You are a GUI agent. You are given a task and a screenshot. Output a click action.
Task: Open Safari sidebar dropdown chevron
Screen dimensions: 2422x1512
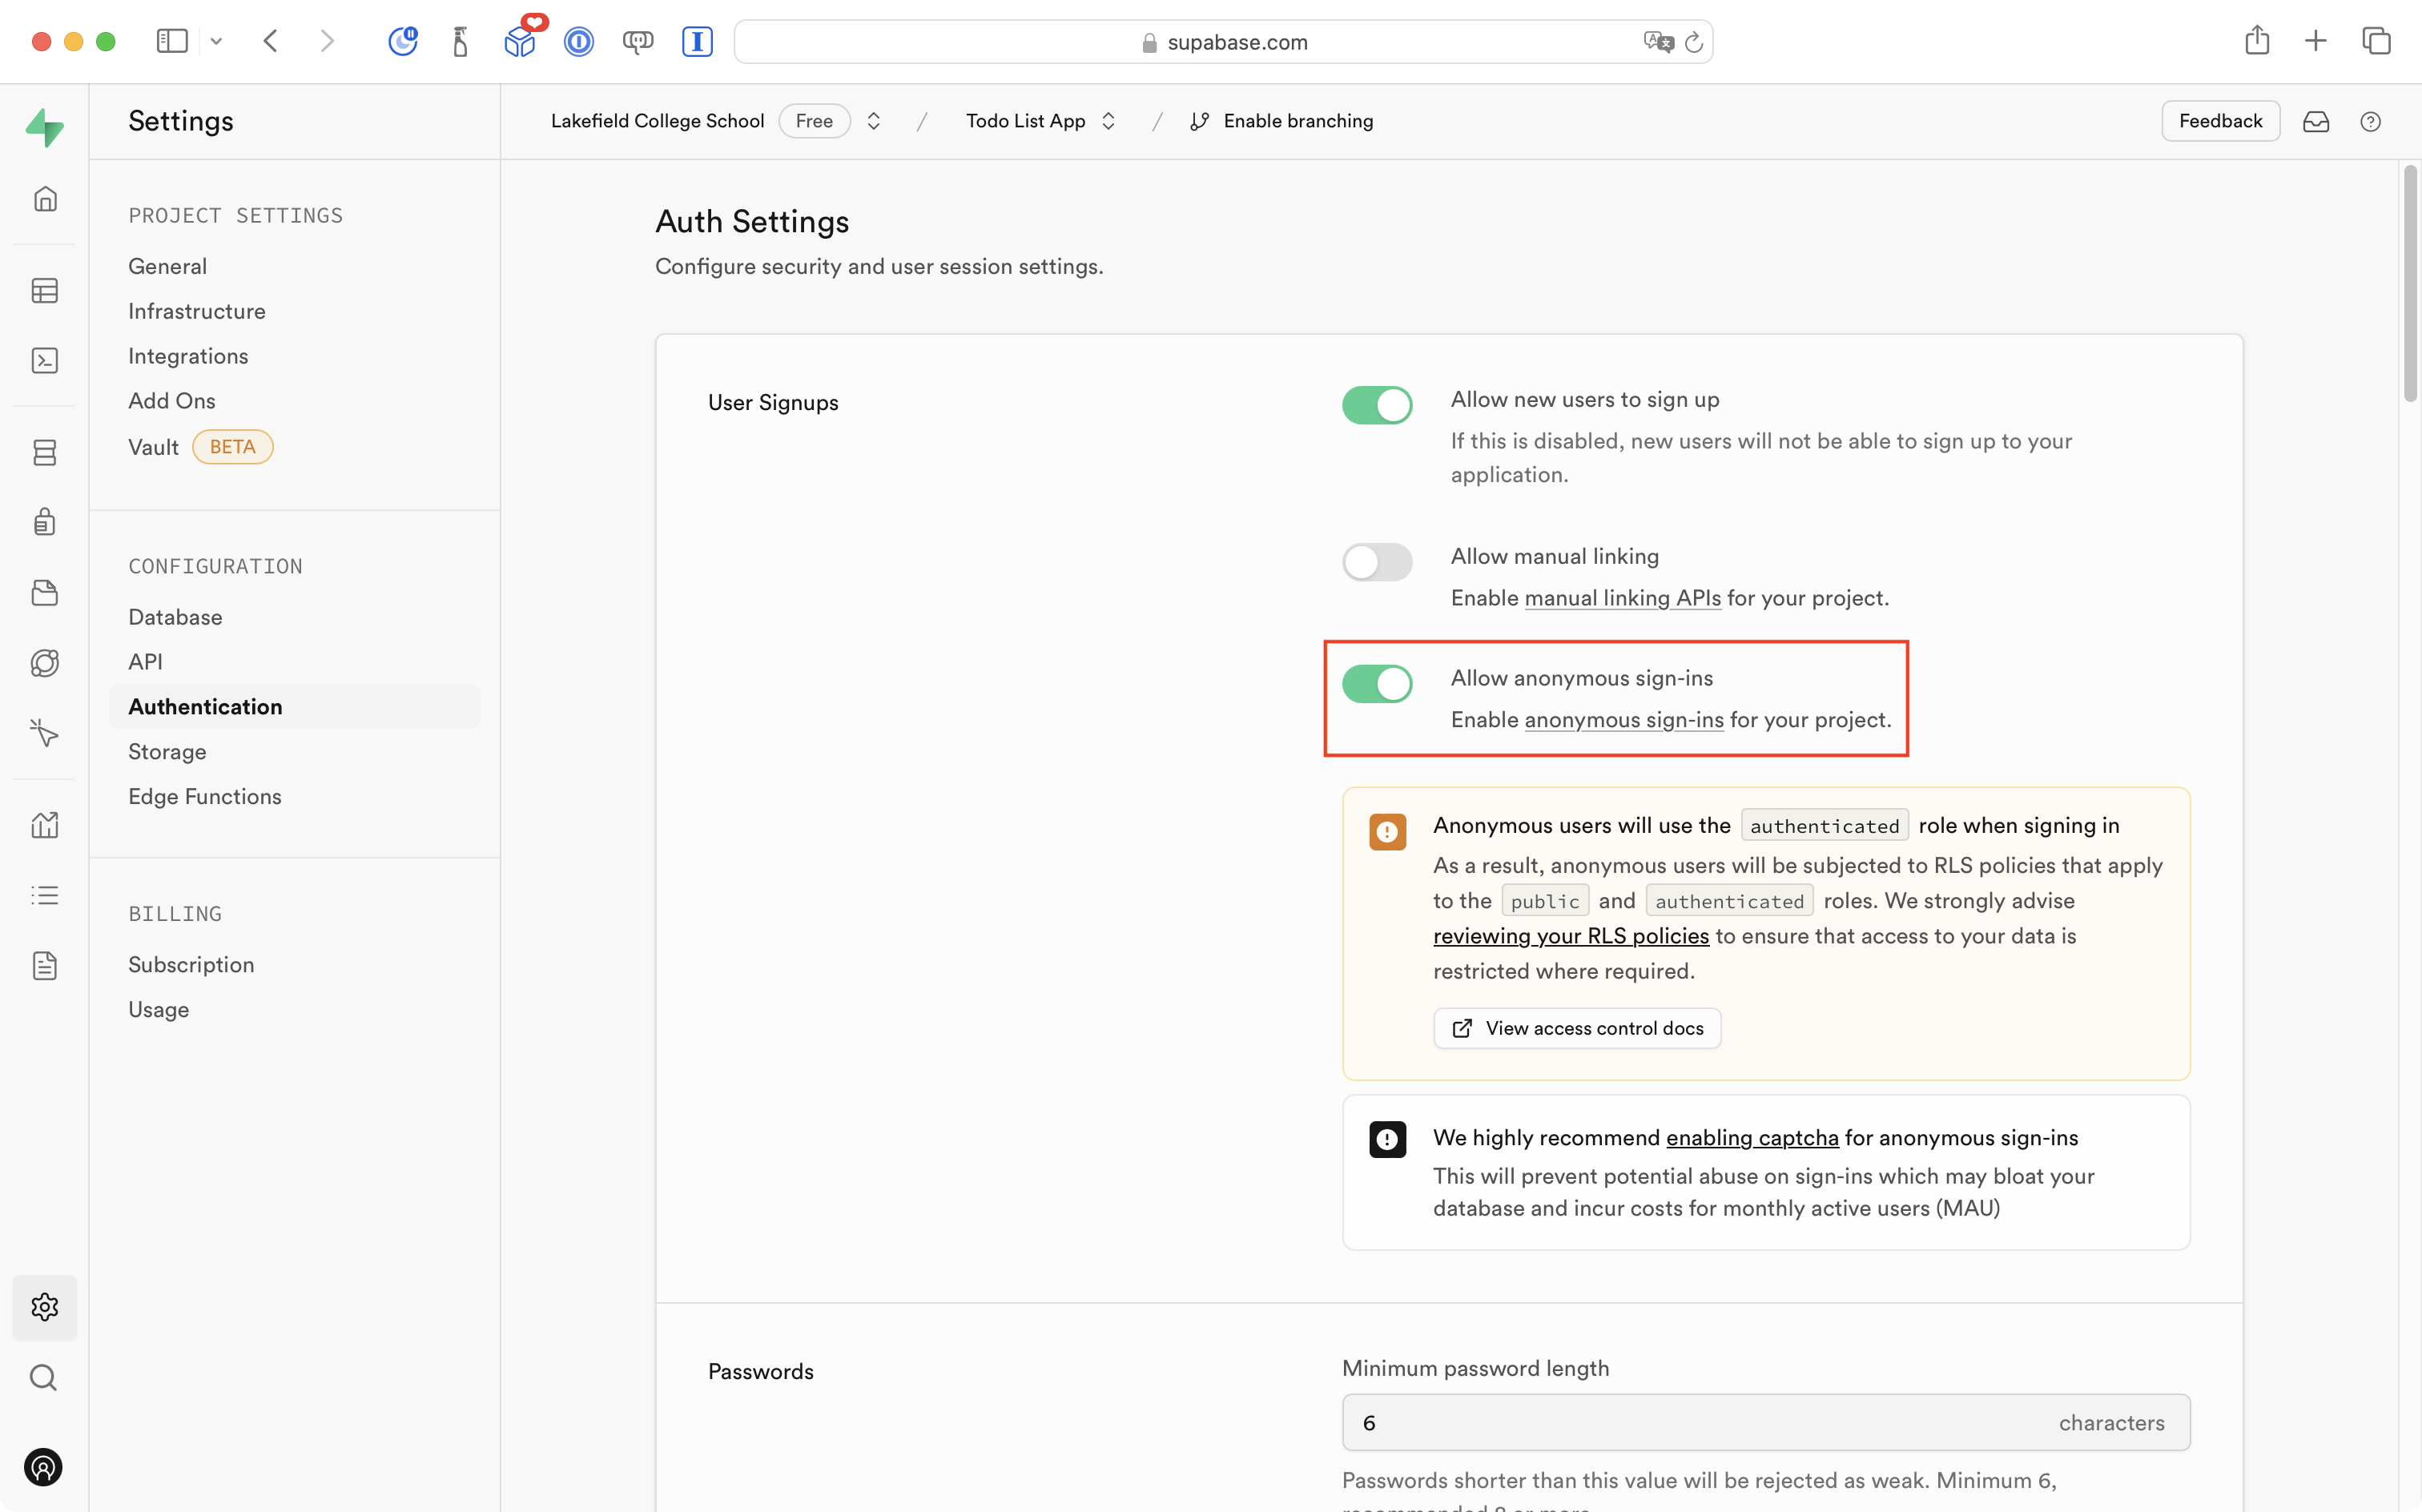216,41
